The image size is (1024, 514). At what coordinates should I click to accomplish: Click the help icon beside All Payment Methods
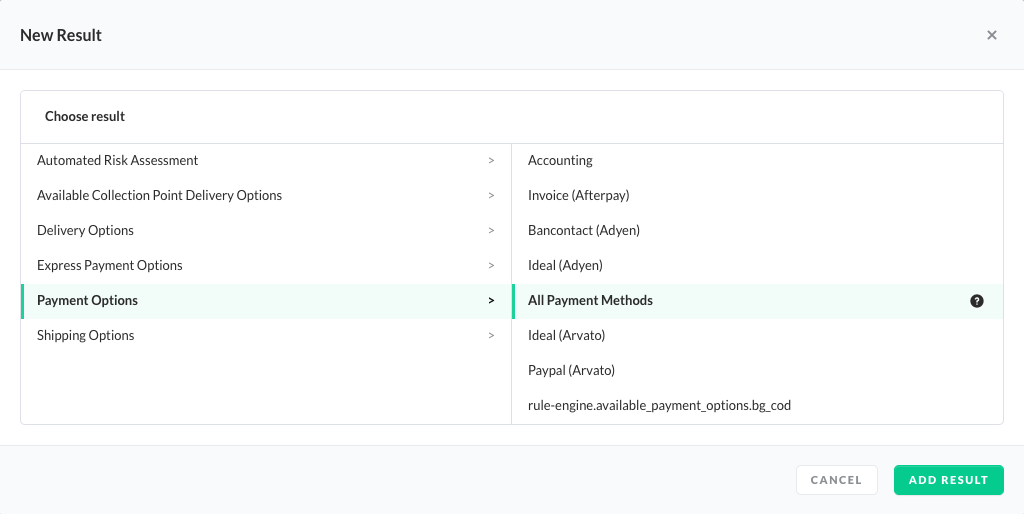pyautogui.click(x=977, y=301)
